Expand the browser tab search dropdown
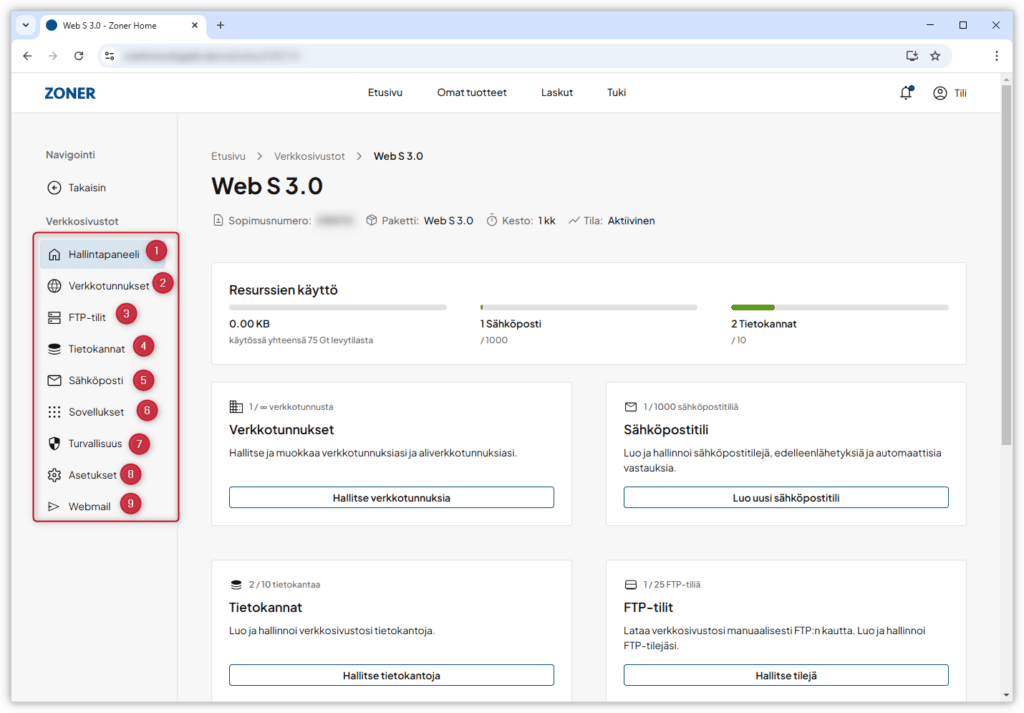The image size is (1024, 713). pyautogui.click(x=25, y=25)
